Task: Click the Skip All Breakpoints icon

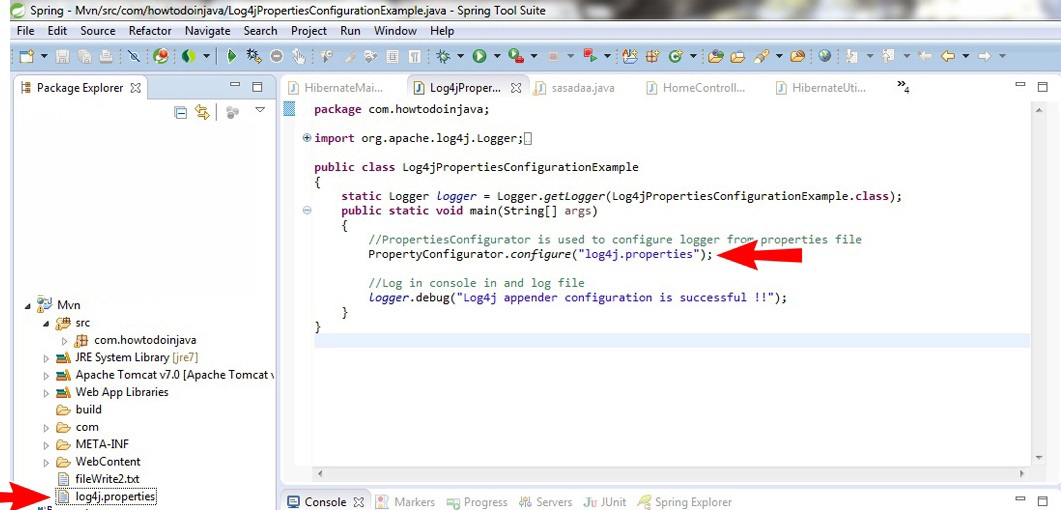Action: coord(133,56)
